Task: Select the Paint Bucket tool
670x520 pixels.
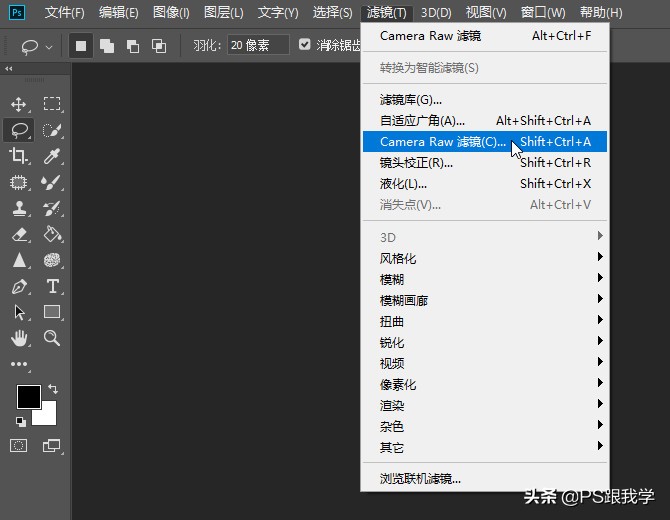Action: 52,234
